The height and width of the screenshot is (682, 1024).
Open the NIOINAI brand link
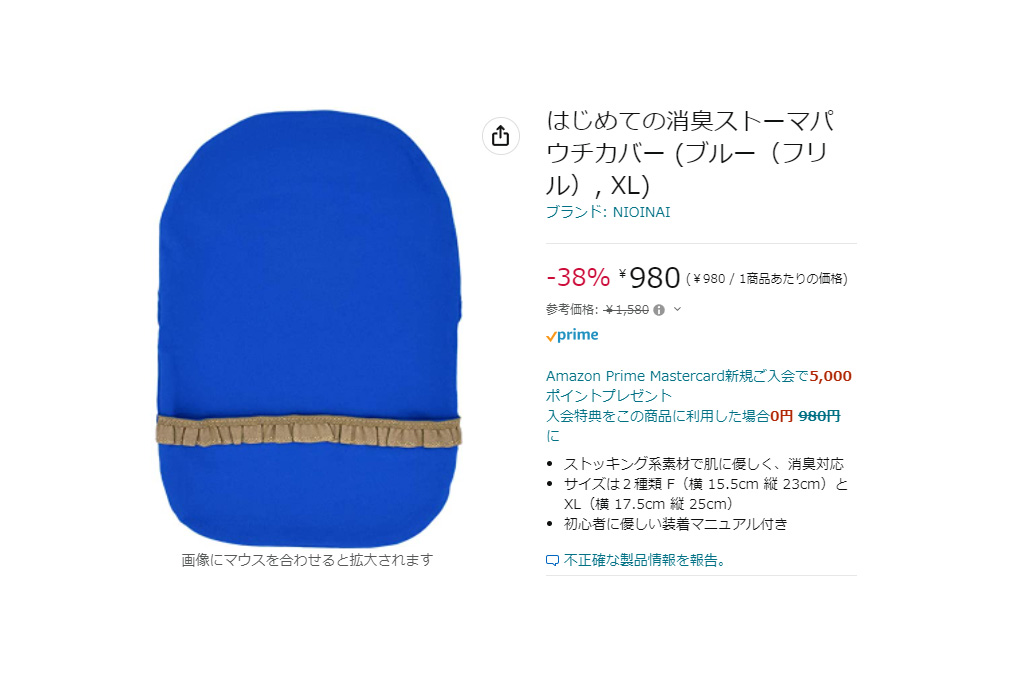pyautogui.click(x=608, y=212)
